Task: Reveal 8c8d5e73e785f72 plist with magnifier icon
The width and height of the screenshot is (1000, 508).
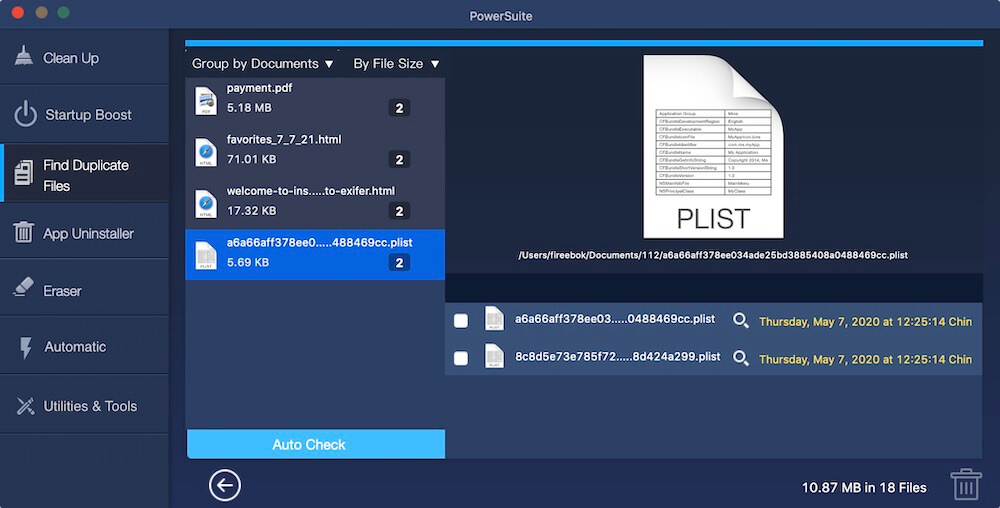Action: click(x=740, y=358)
